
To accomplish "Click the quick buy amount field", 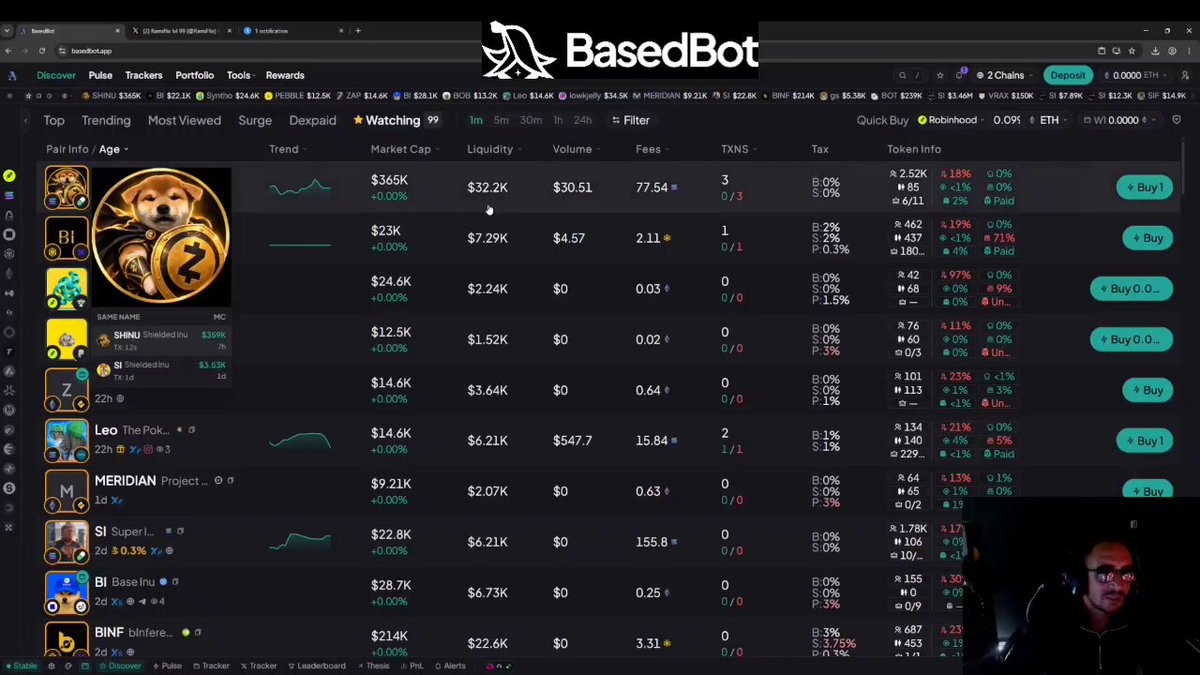I will pos(1007,120).
